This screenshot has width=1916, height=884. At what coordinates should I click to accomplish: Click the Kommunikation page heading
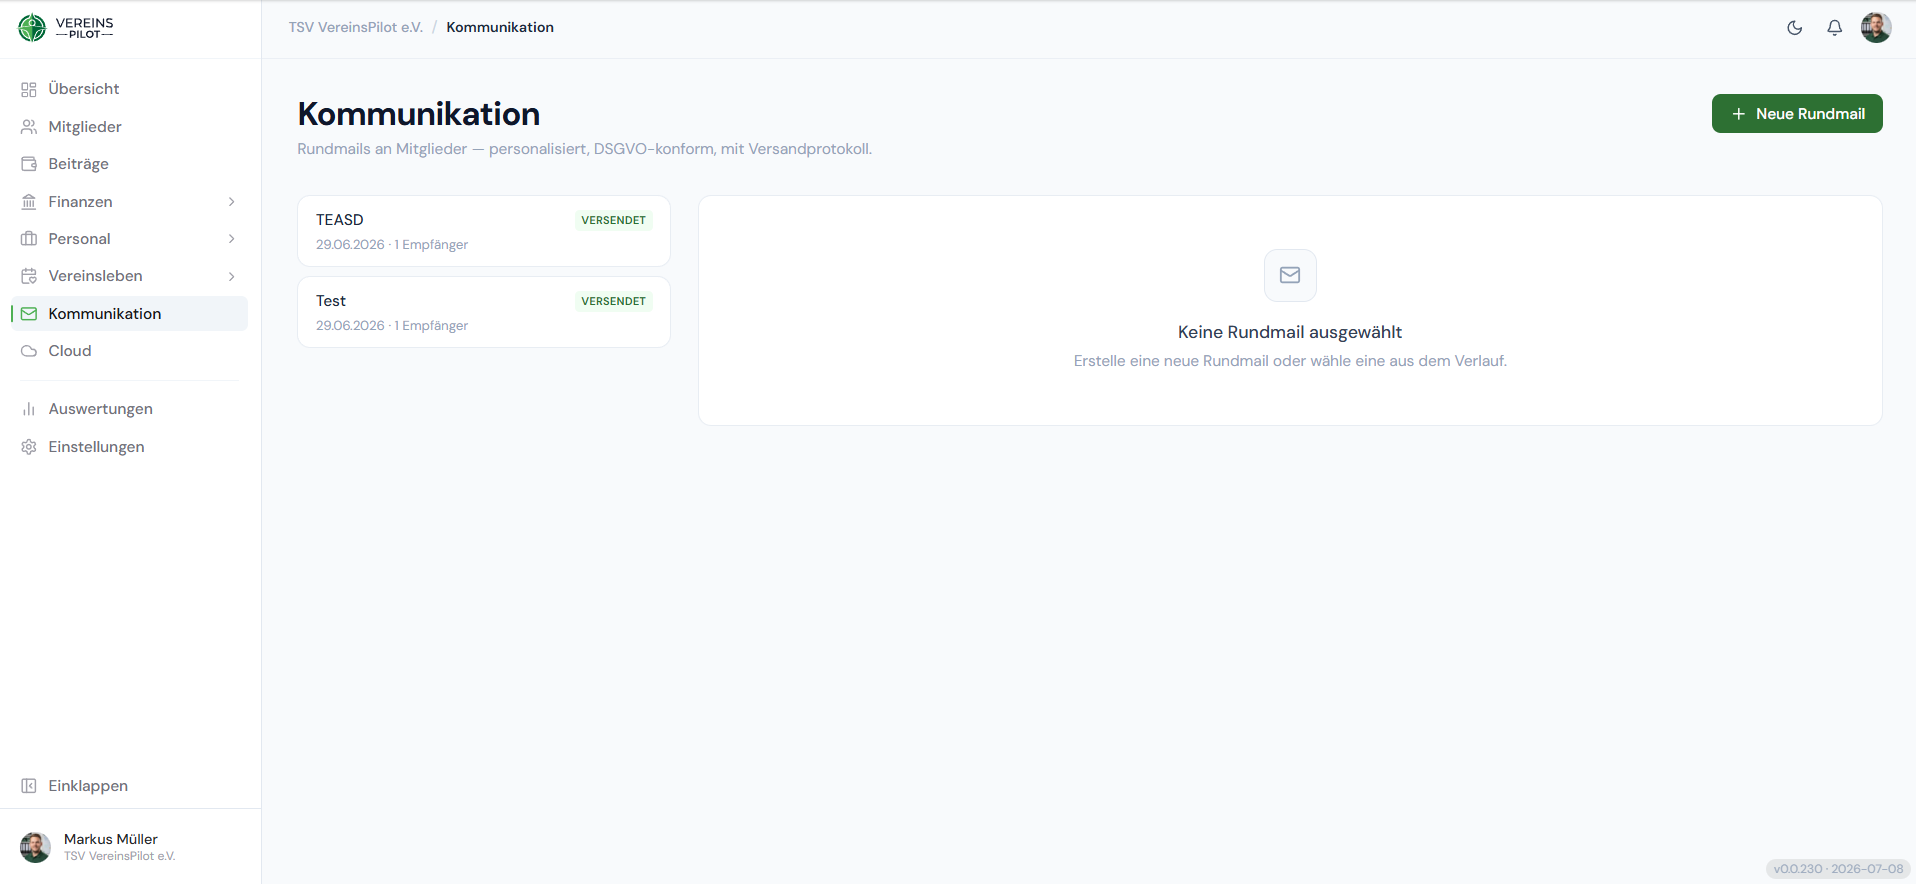pos(419,114)
